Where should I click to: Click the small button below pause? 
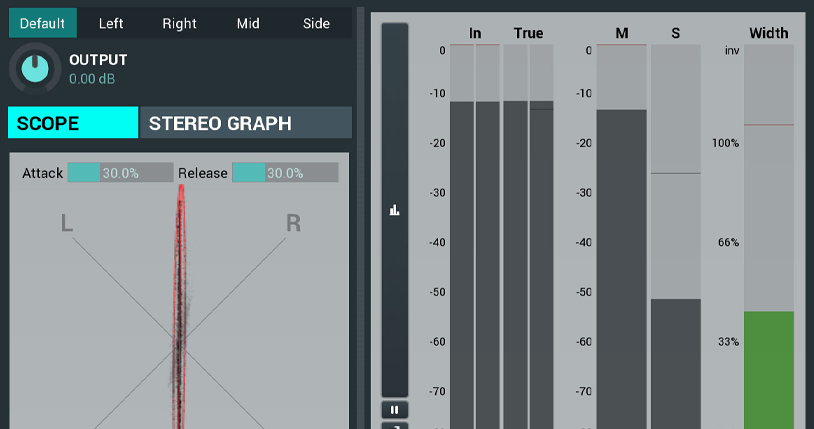[x=395, y=425]
